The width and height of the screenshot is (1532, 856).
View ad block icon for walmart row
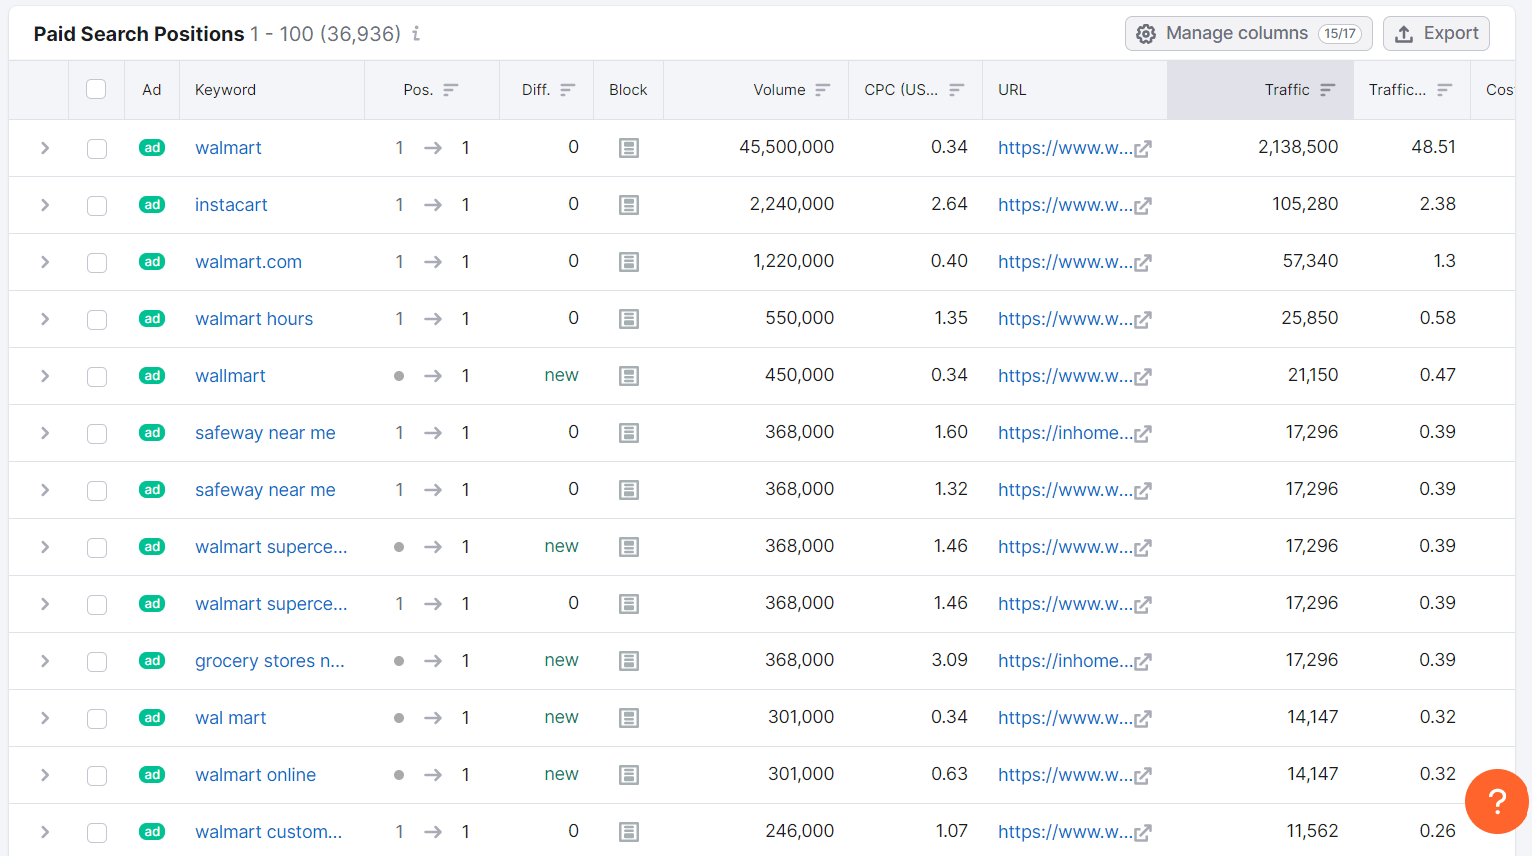629,148
